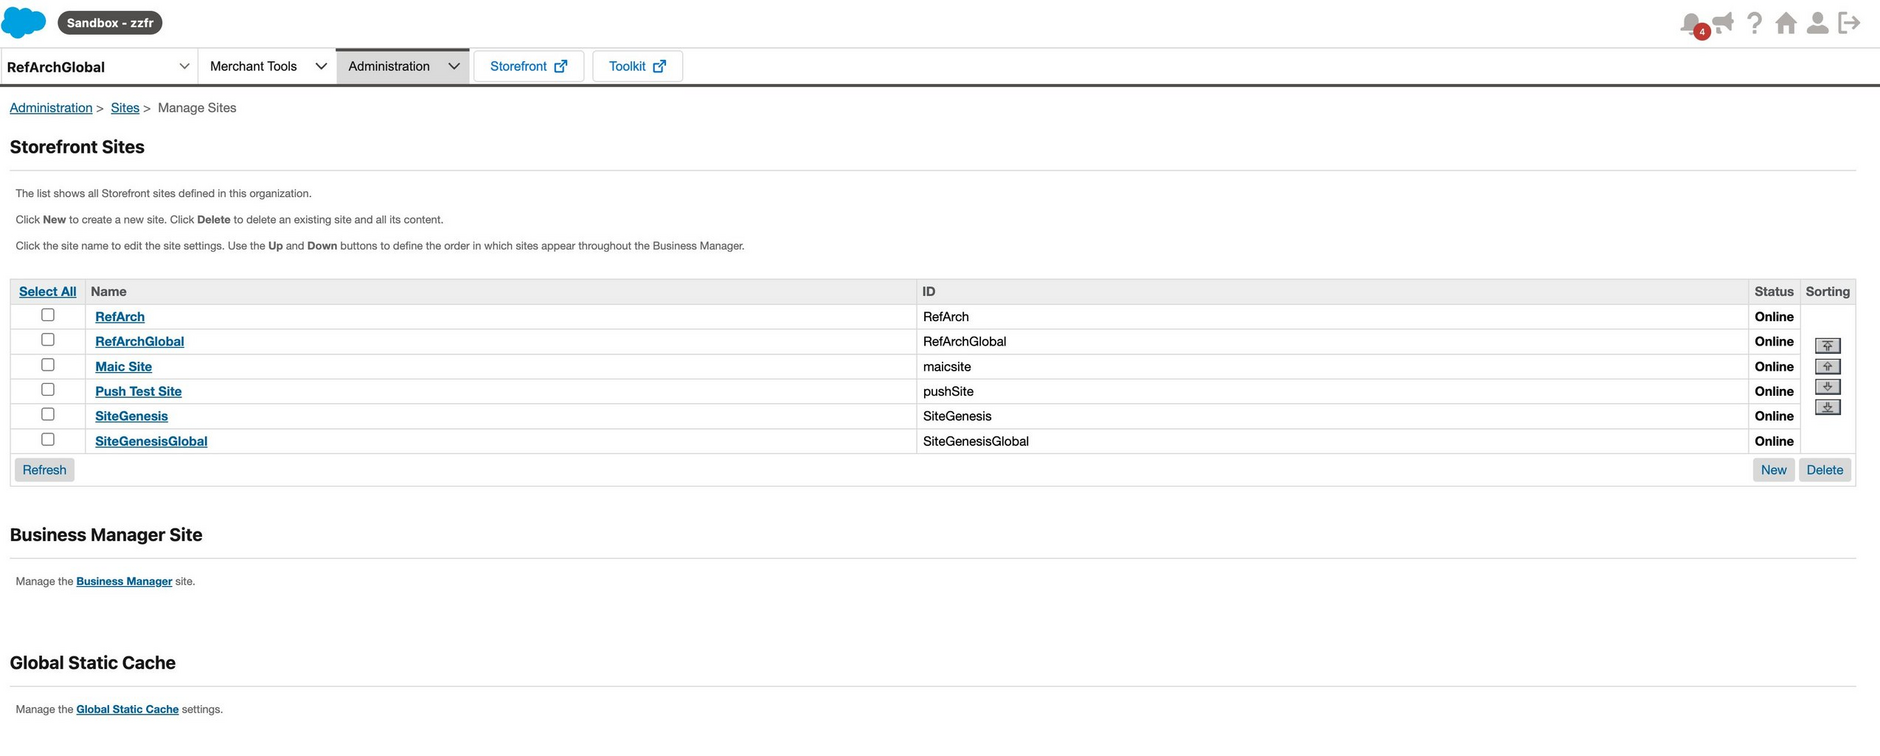Open the notifications bell icon
The image size is (1880, 756).
click(x=1692, y=23)
